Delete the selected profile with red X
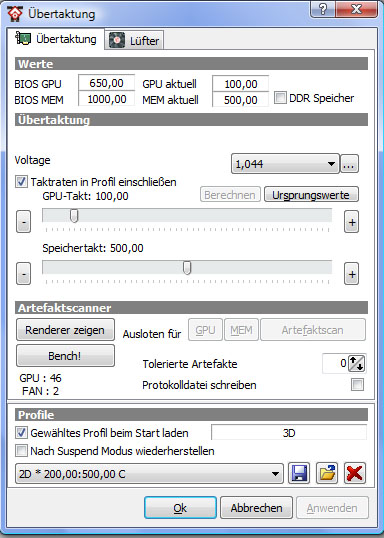 coord(354,474)
